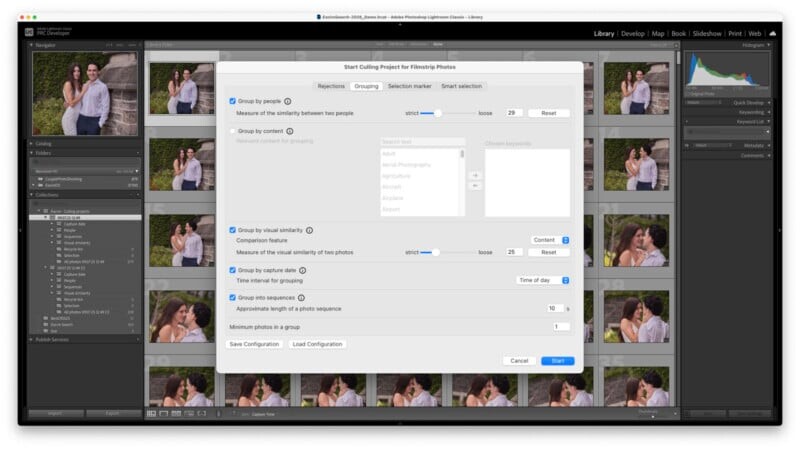Click info icon next to Group by capture date

pos(302,270)
